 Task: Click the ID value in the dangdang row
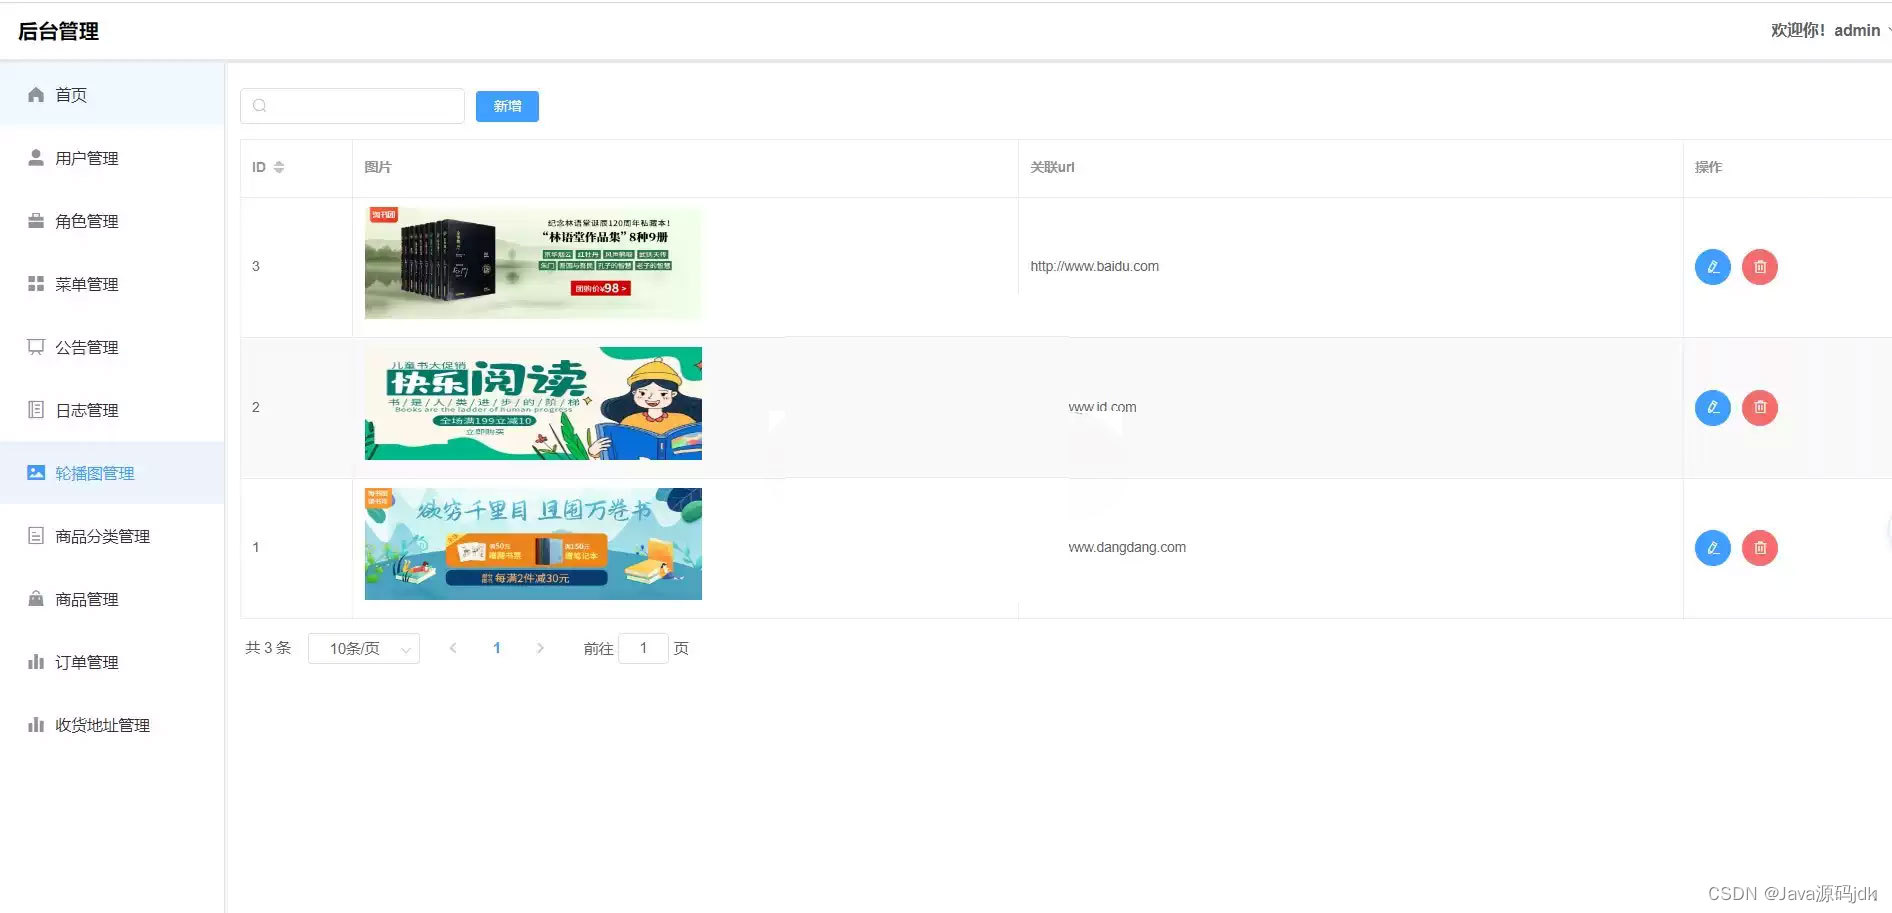pyautogui.click(x=256, y=547)
